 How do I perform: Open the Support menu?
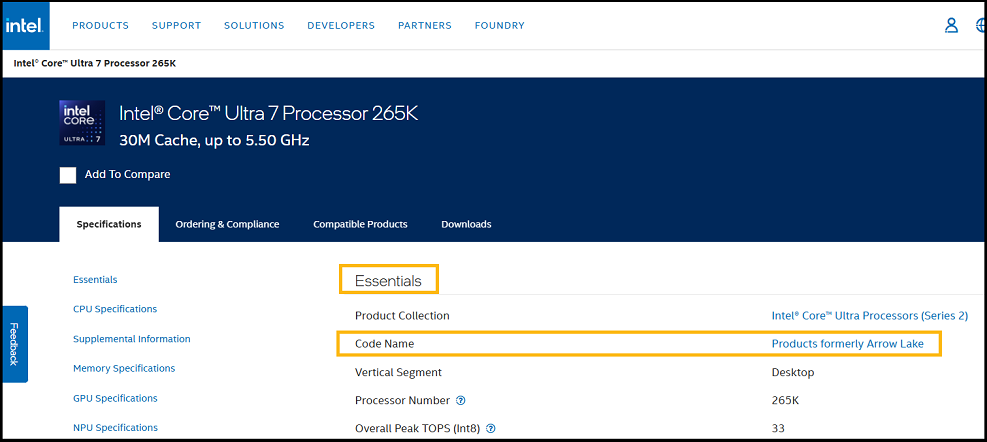click(x=176, y=26)
